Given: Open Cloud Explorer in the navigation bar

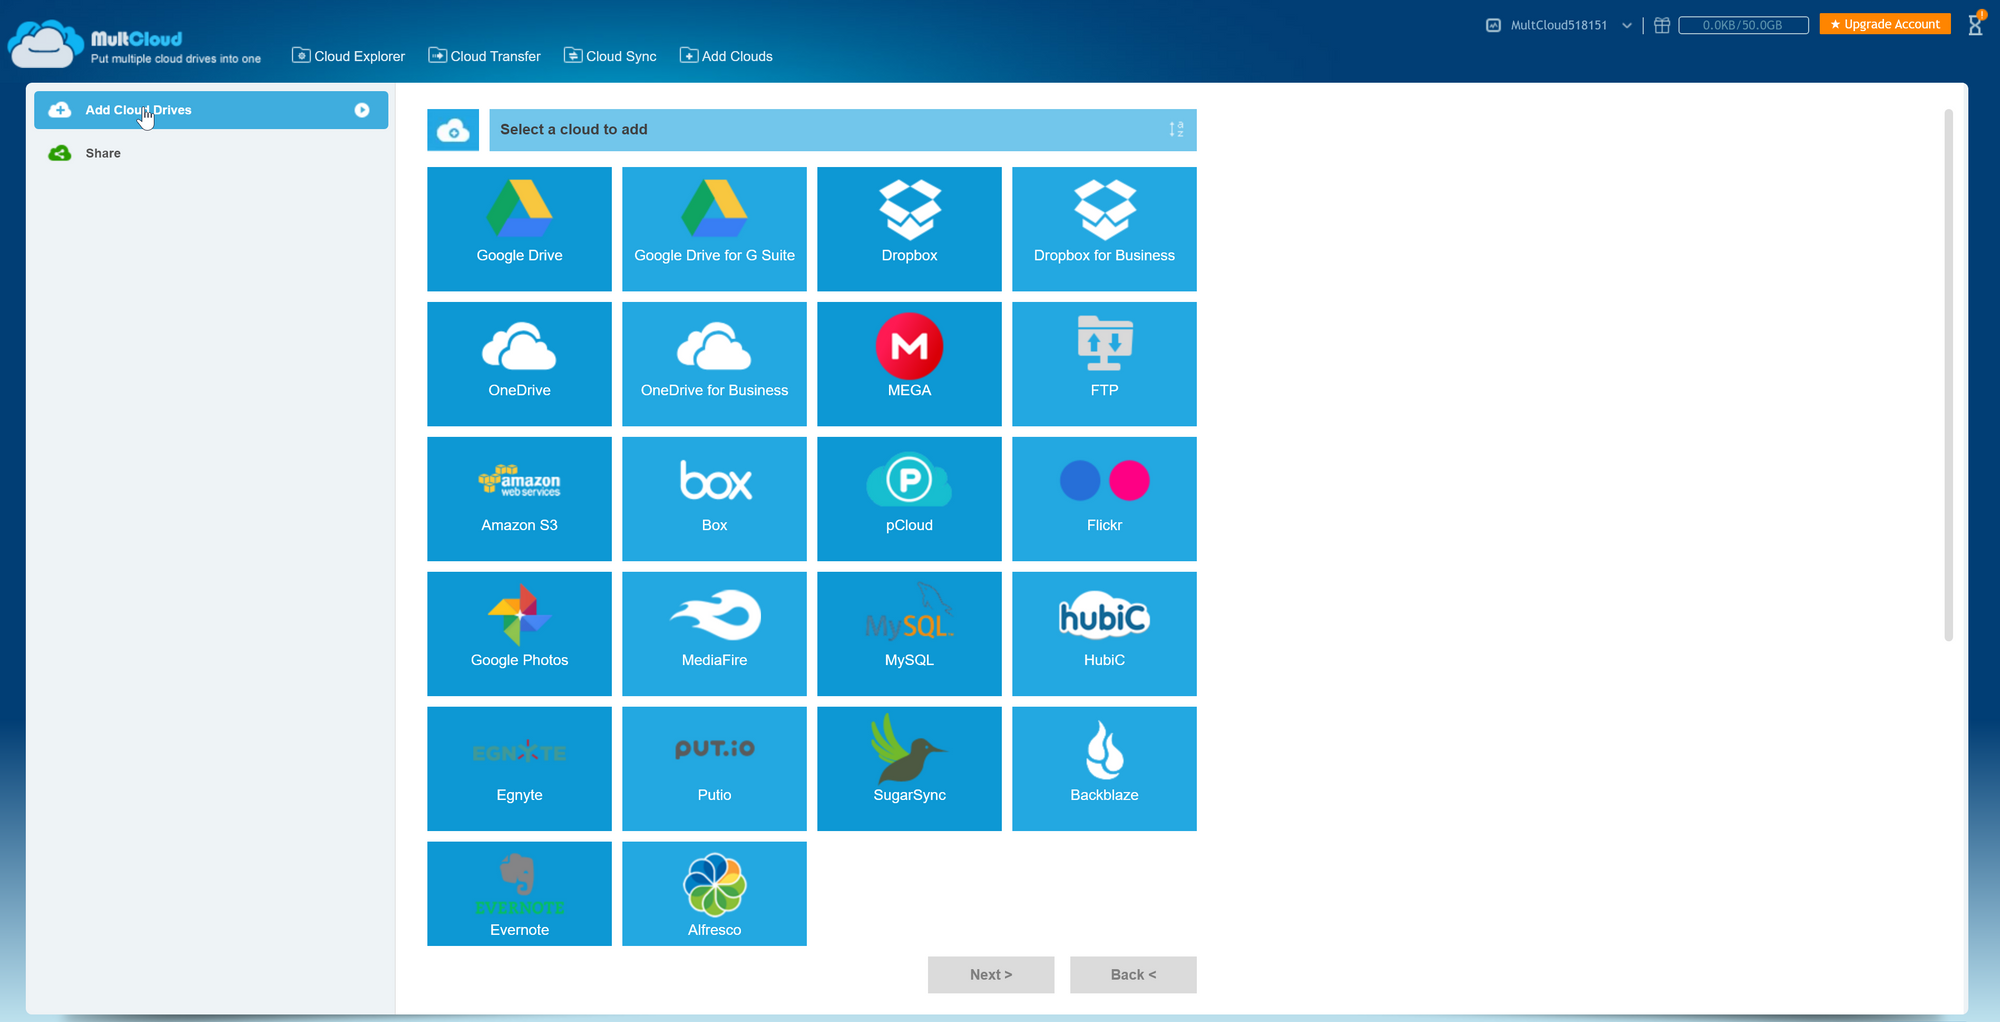Looking at the screenshot, I should (348, 56).
